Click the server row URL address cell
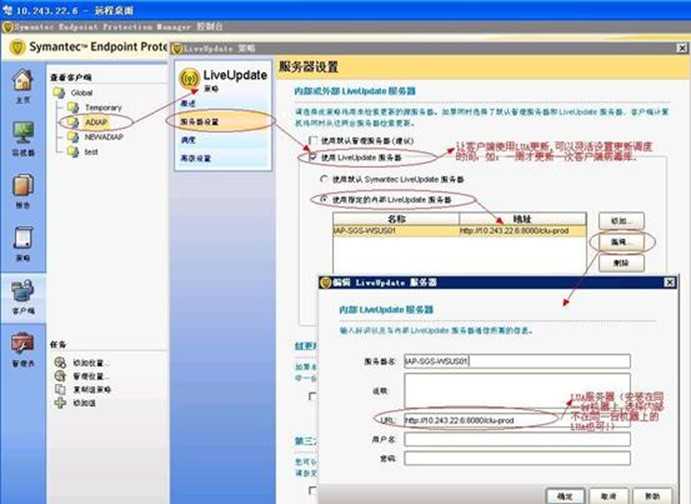Image resolution: width=691 pixels, height=504 pixels. [523, 231]
